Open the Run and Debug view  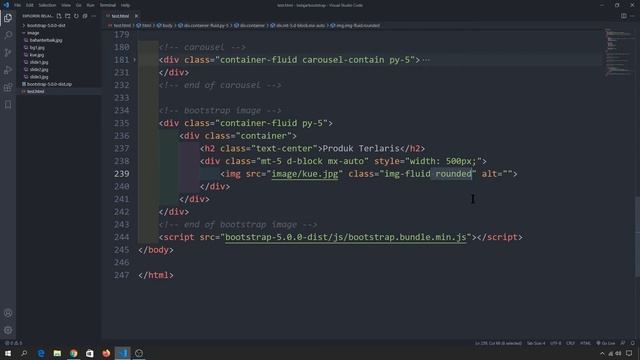[x=8, y=70]
